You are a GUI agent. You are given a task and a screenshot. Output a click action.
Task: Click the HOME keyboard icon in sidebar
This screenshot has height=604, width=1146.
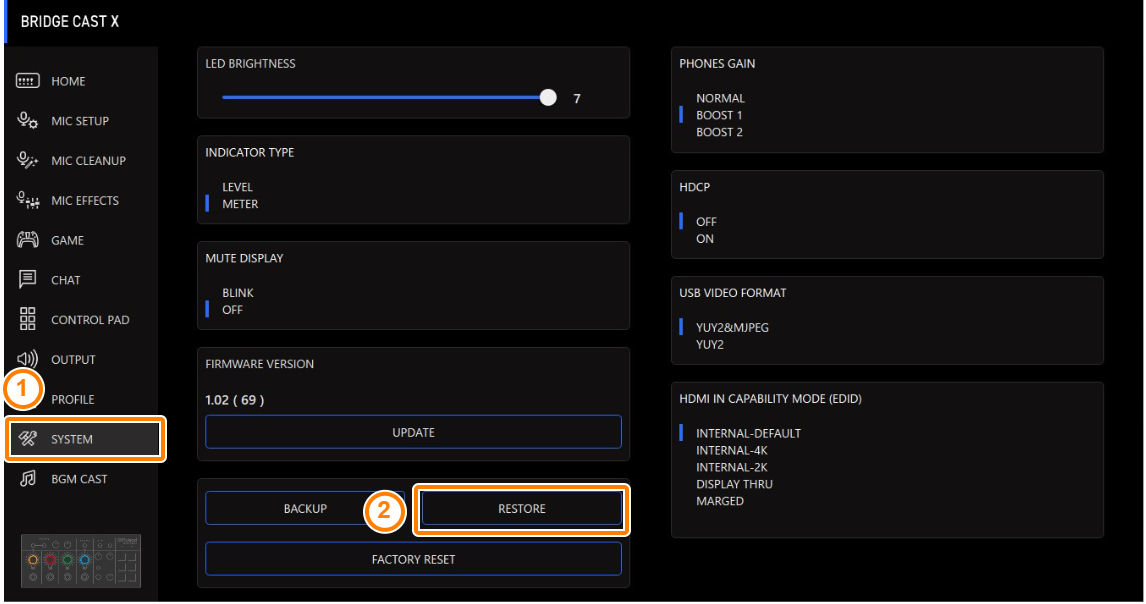[x=28, y=81]
